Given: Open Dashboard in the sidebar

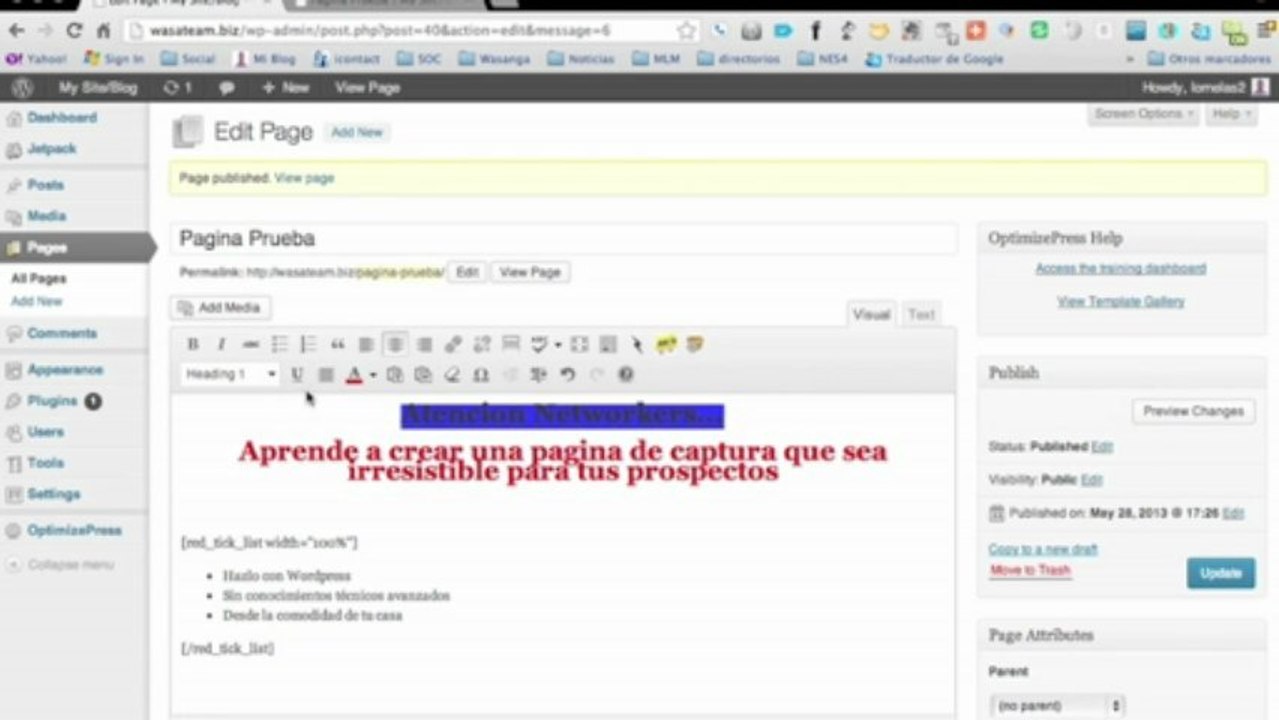Looking at the screenshot, I should point(62,117).
